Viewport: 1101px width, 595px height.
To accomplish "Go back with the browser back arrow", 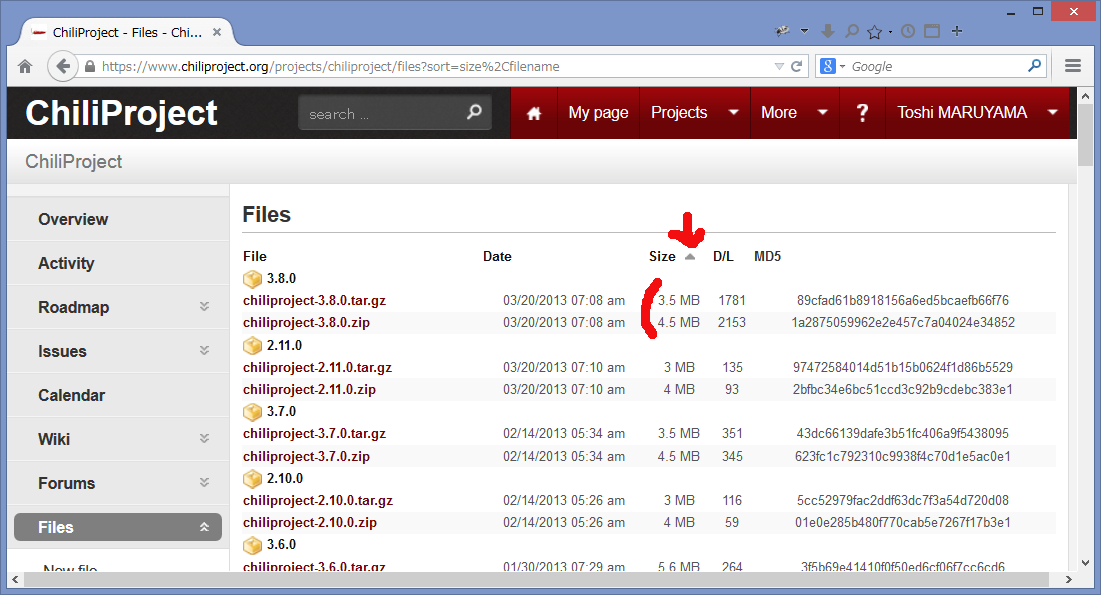I will click(62, 66).
